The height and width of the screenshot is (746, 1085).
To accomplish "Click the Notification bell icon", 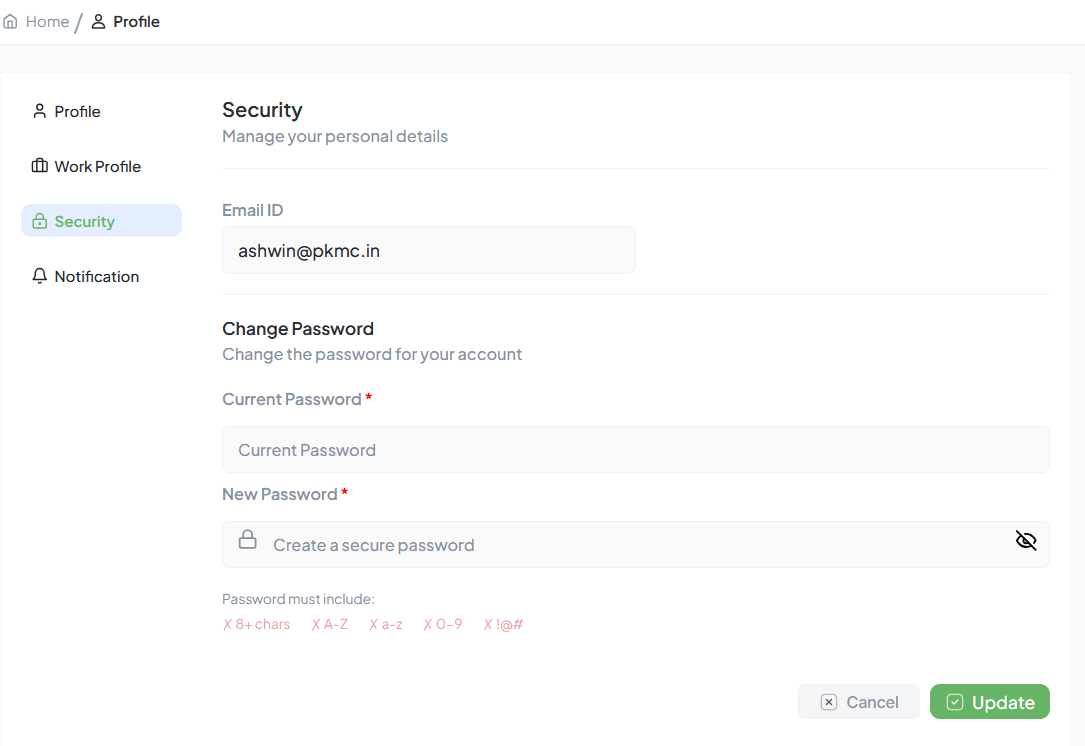I will point(40,276).
